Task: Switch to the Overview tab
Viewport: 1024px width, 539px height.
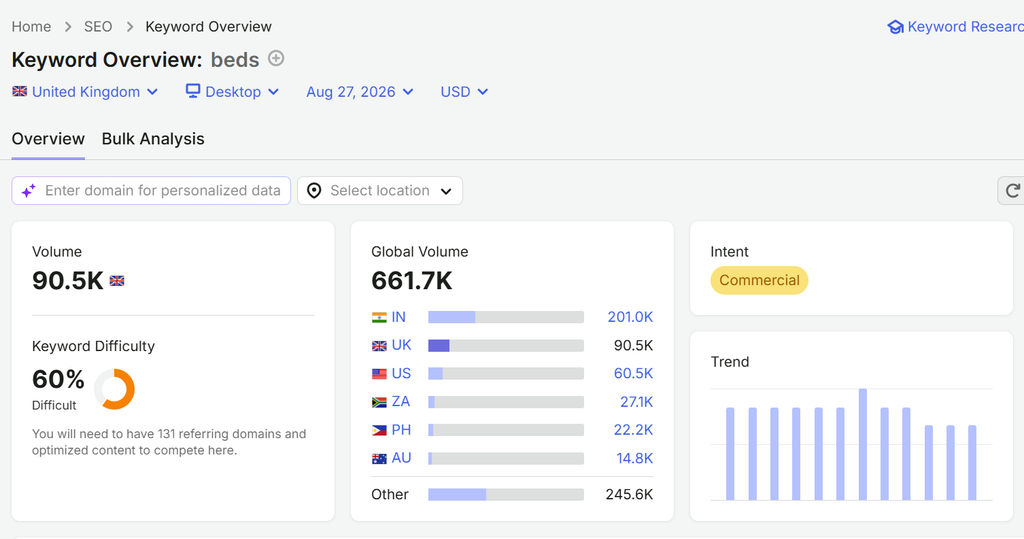Action: tap(48, 139)
